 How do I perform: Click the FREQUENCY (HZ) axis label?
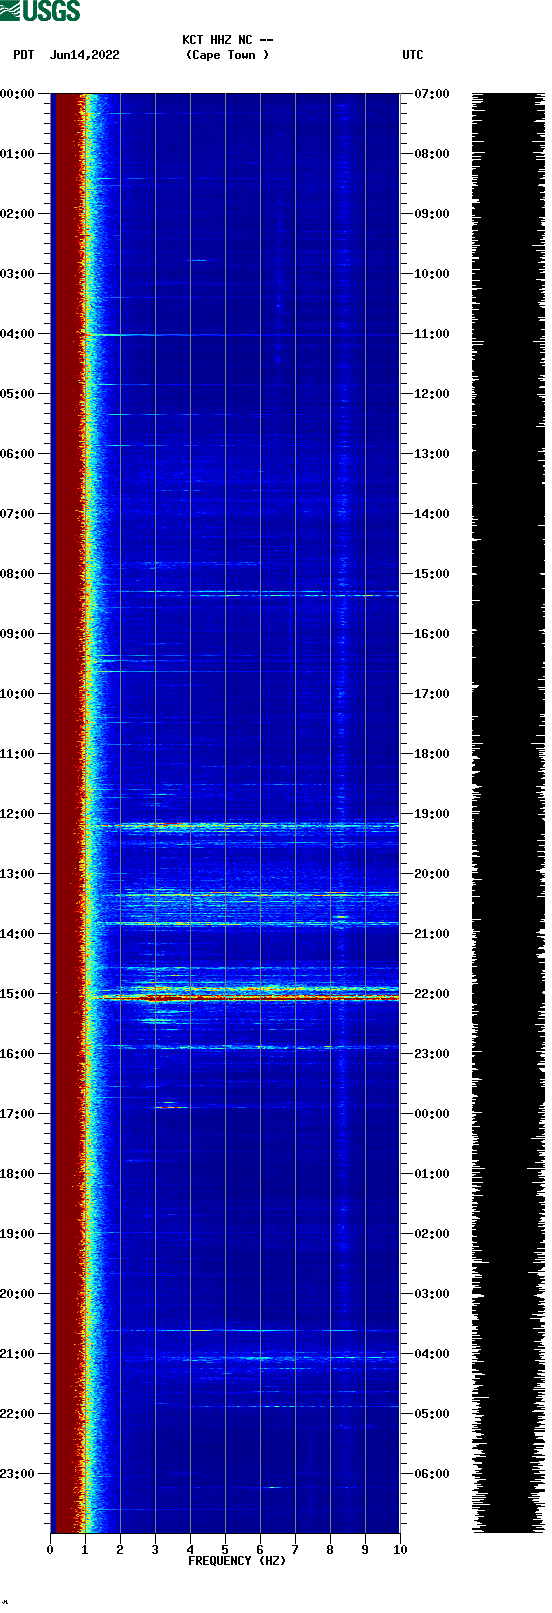click(x=237, y=1560)
